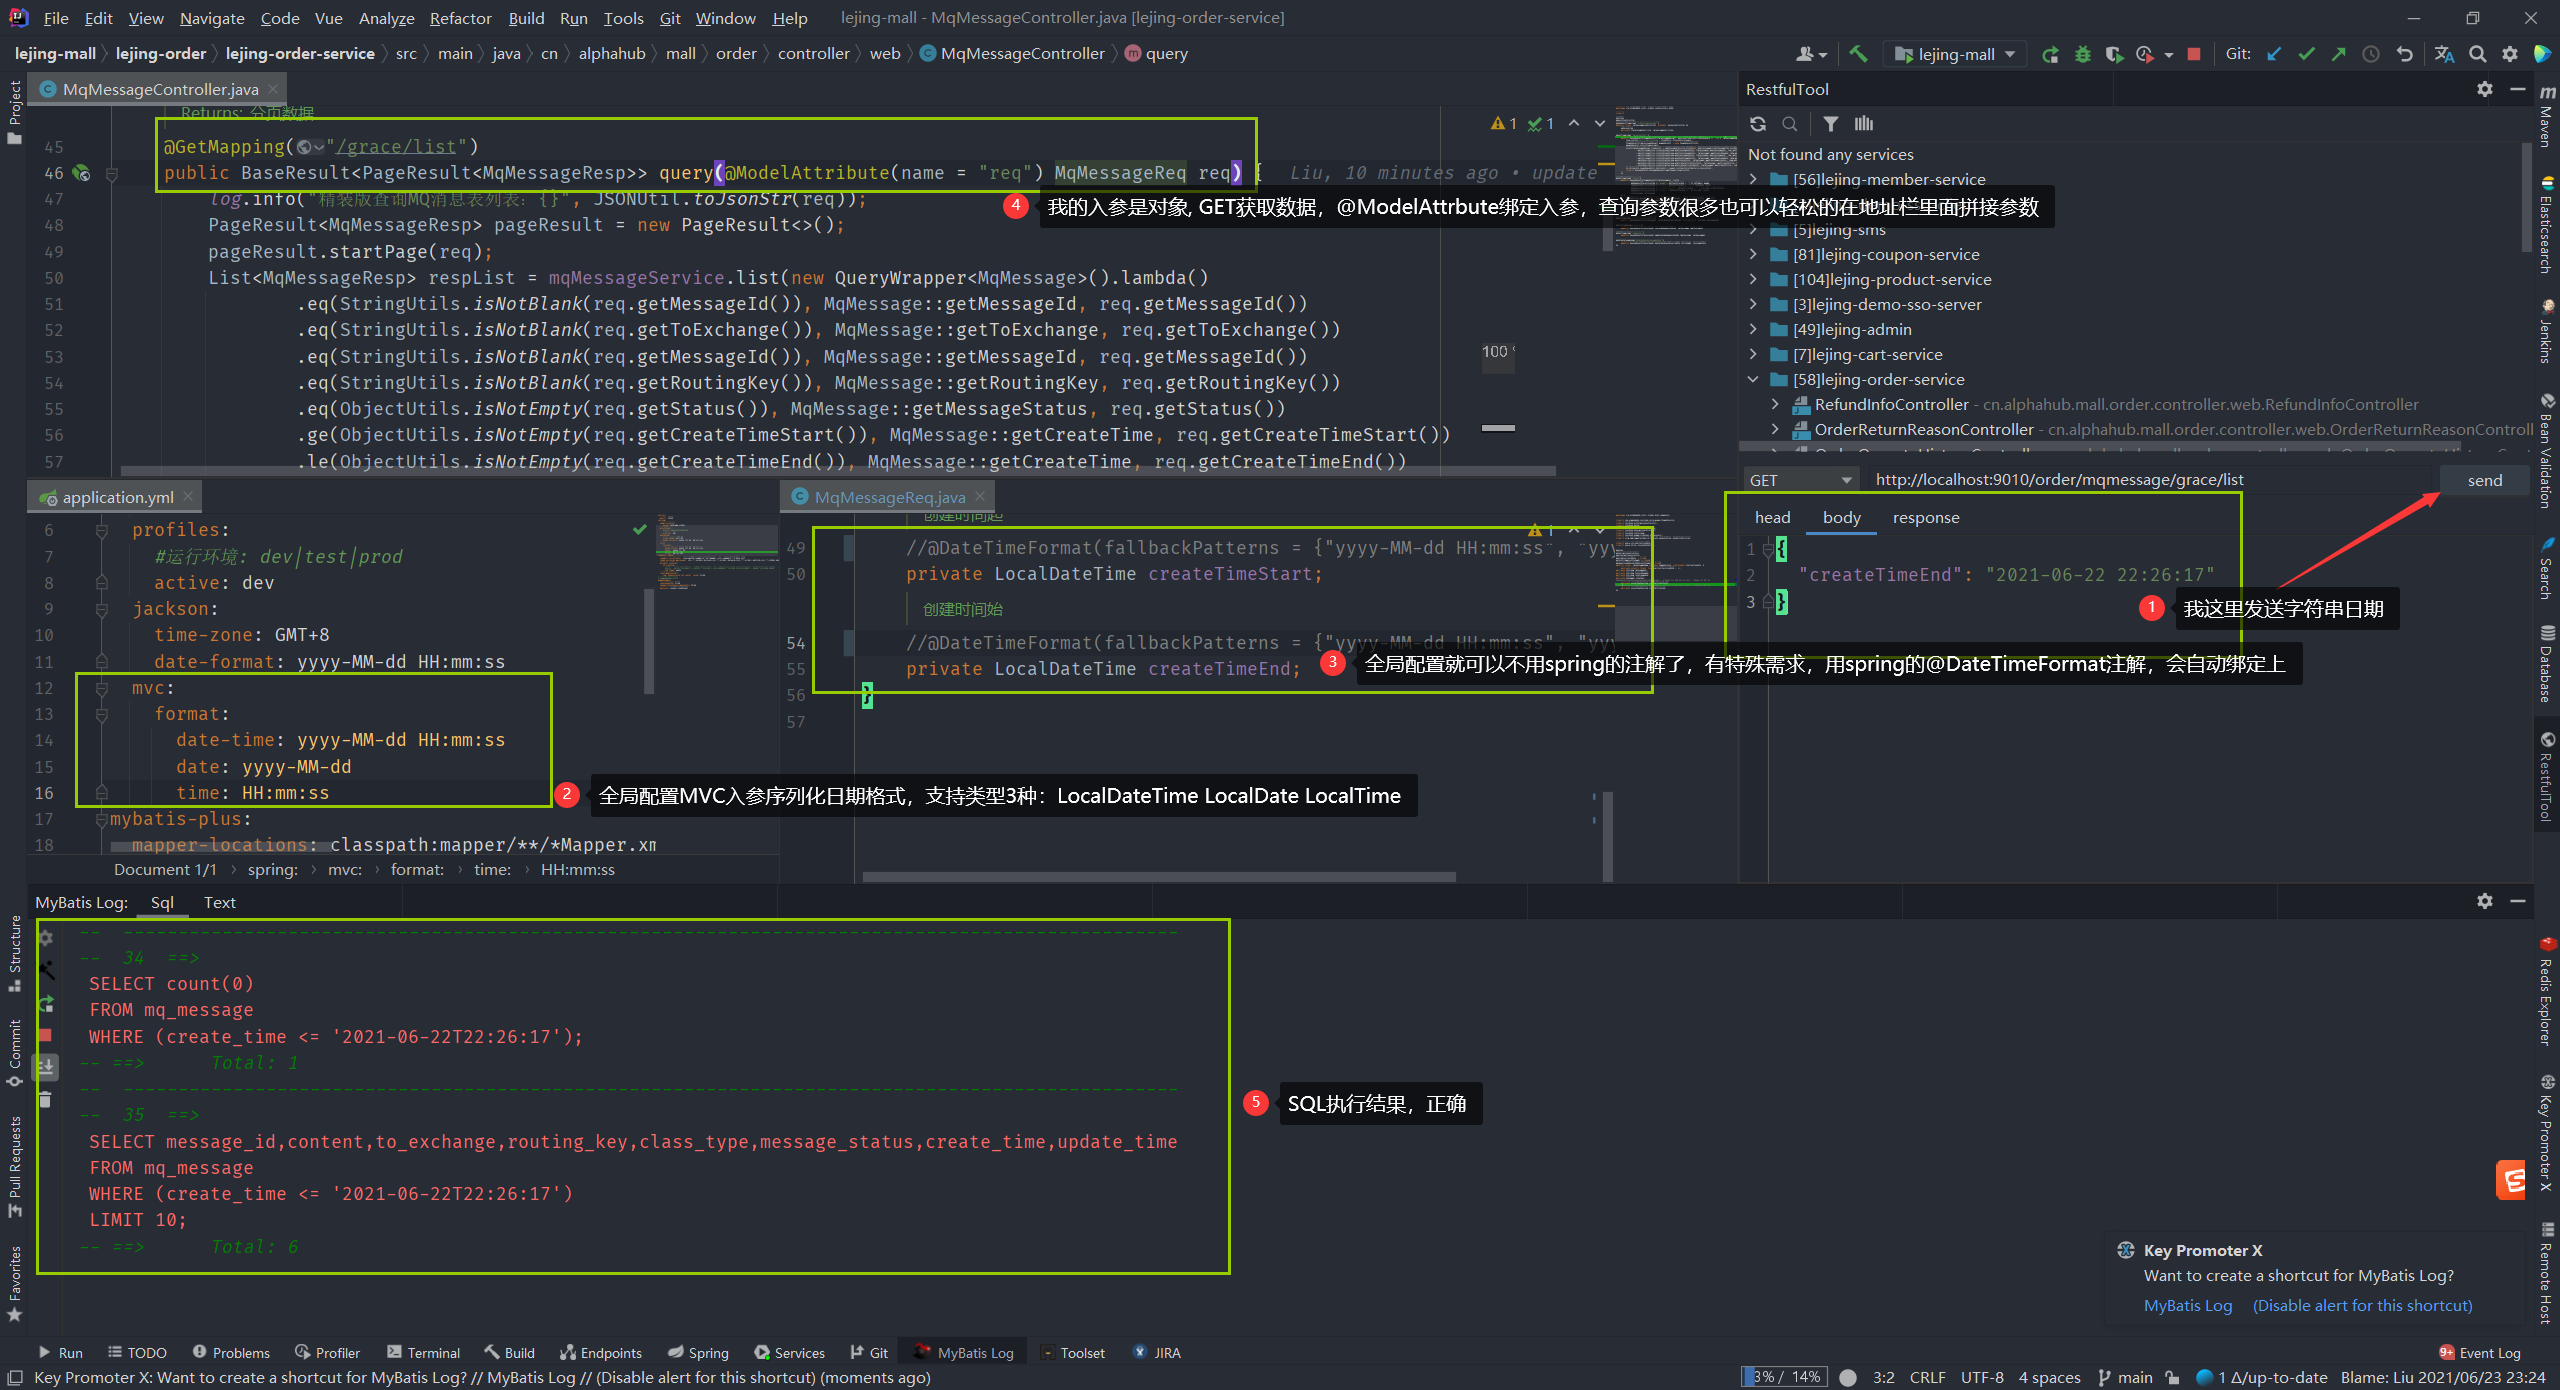Refresh the RestfulTool service list

tap(1758, 124)
